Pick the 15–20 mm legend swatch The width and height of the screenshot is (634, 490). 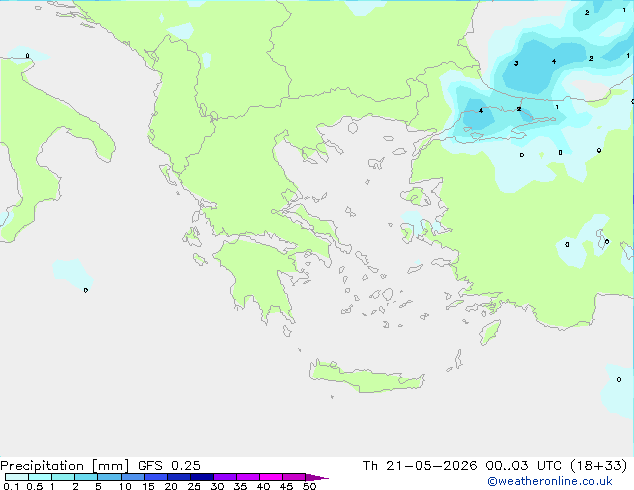point(156,477)
